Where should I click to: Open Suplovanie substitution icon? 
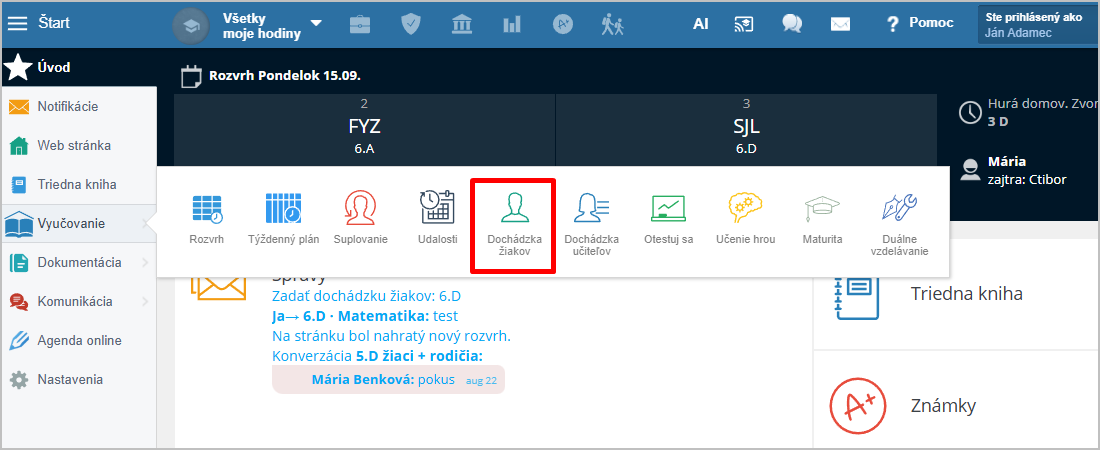pyautogui.click(x=360, y=208)
